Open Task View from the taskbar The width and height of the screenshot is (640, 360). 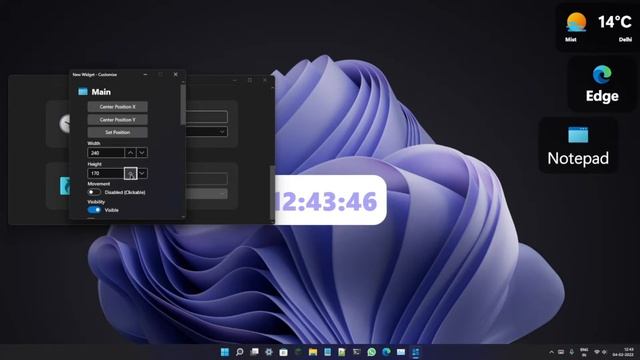(254, 352)
